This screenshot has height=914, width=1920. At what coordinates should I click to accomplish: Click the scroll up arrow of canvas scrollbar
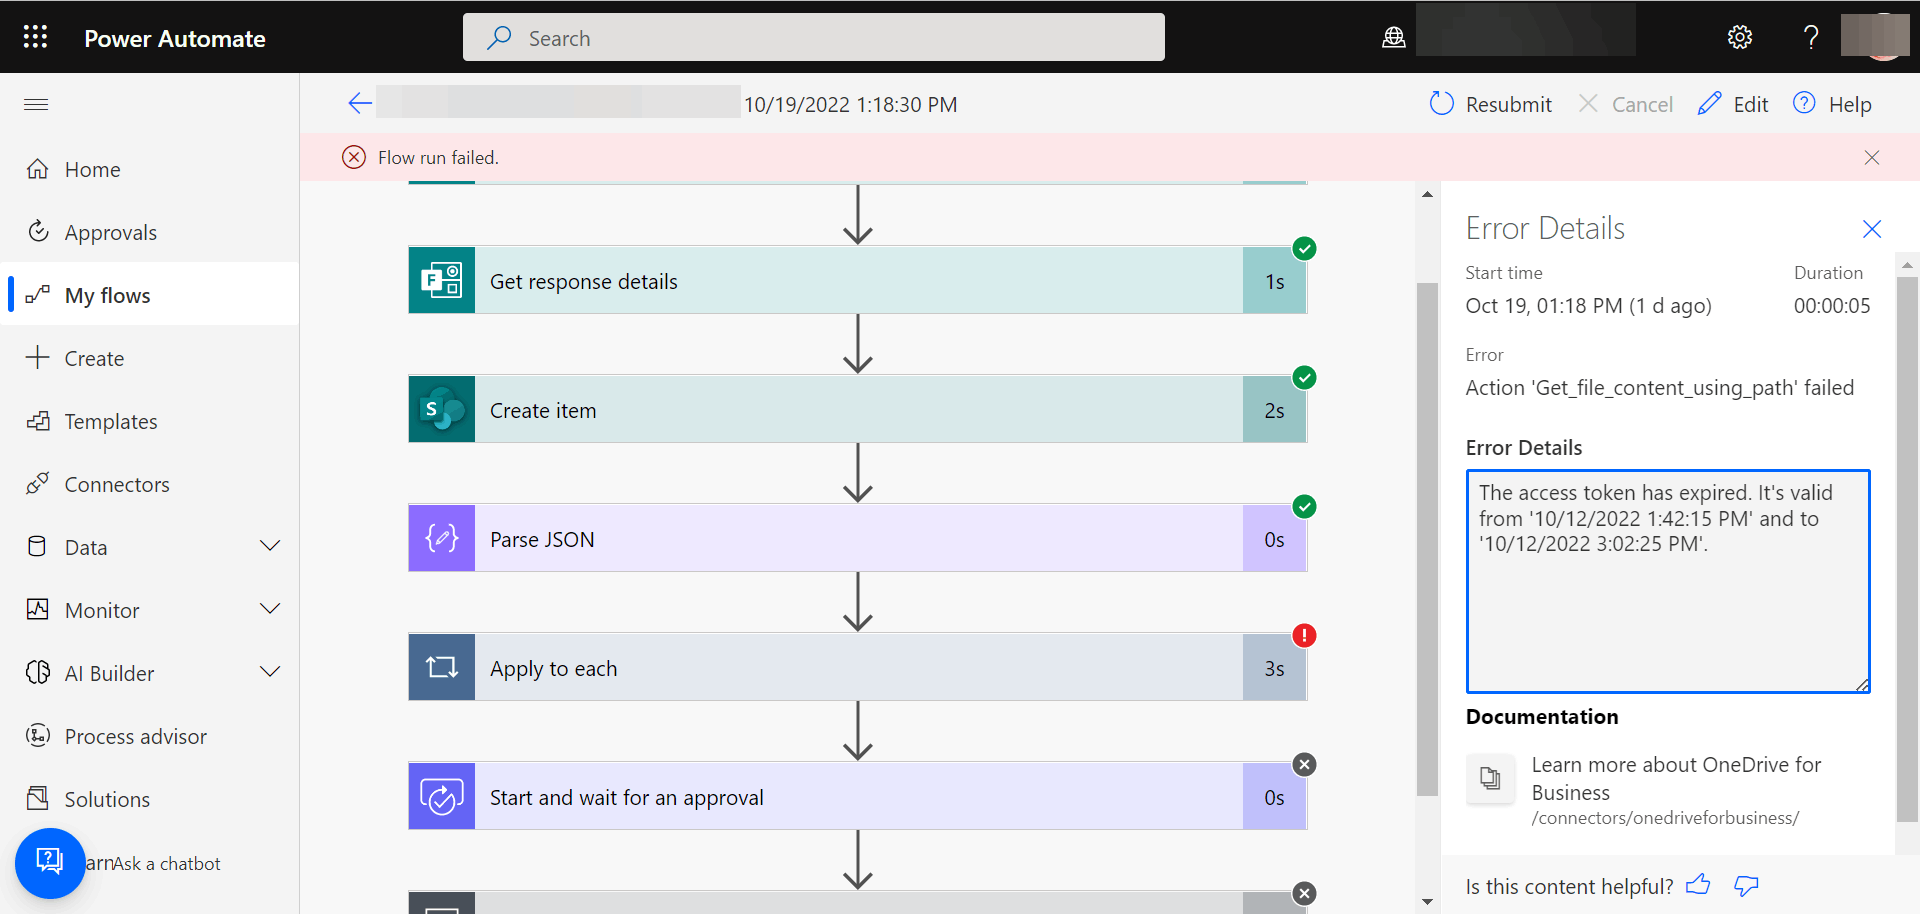pos(1427,194)
